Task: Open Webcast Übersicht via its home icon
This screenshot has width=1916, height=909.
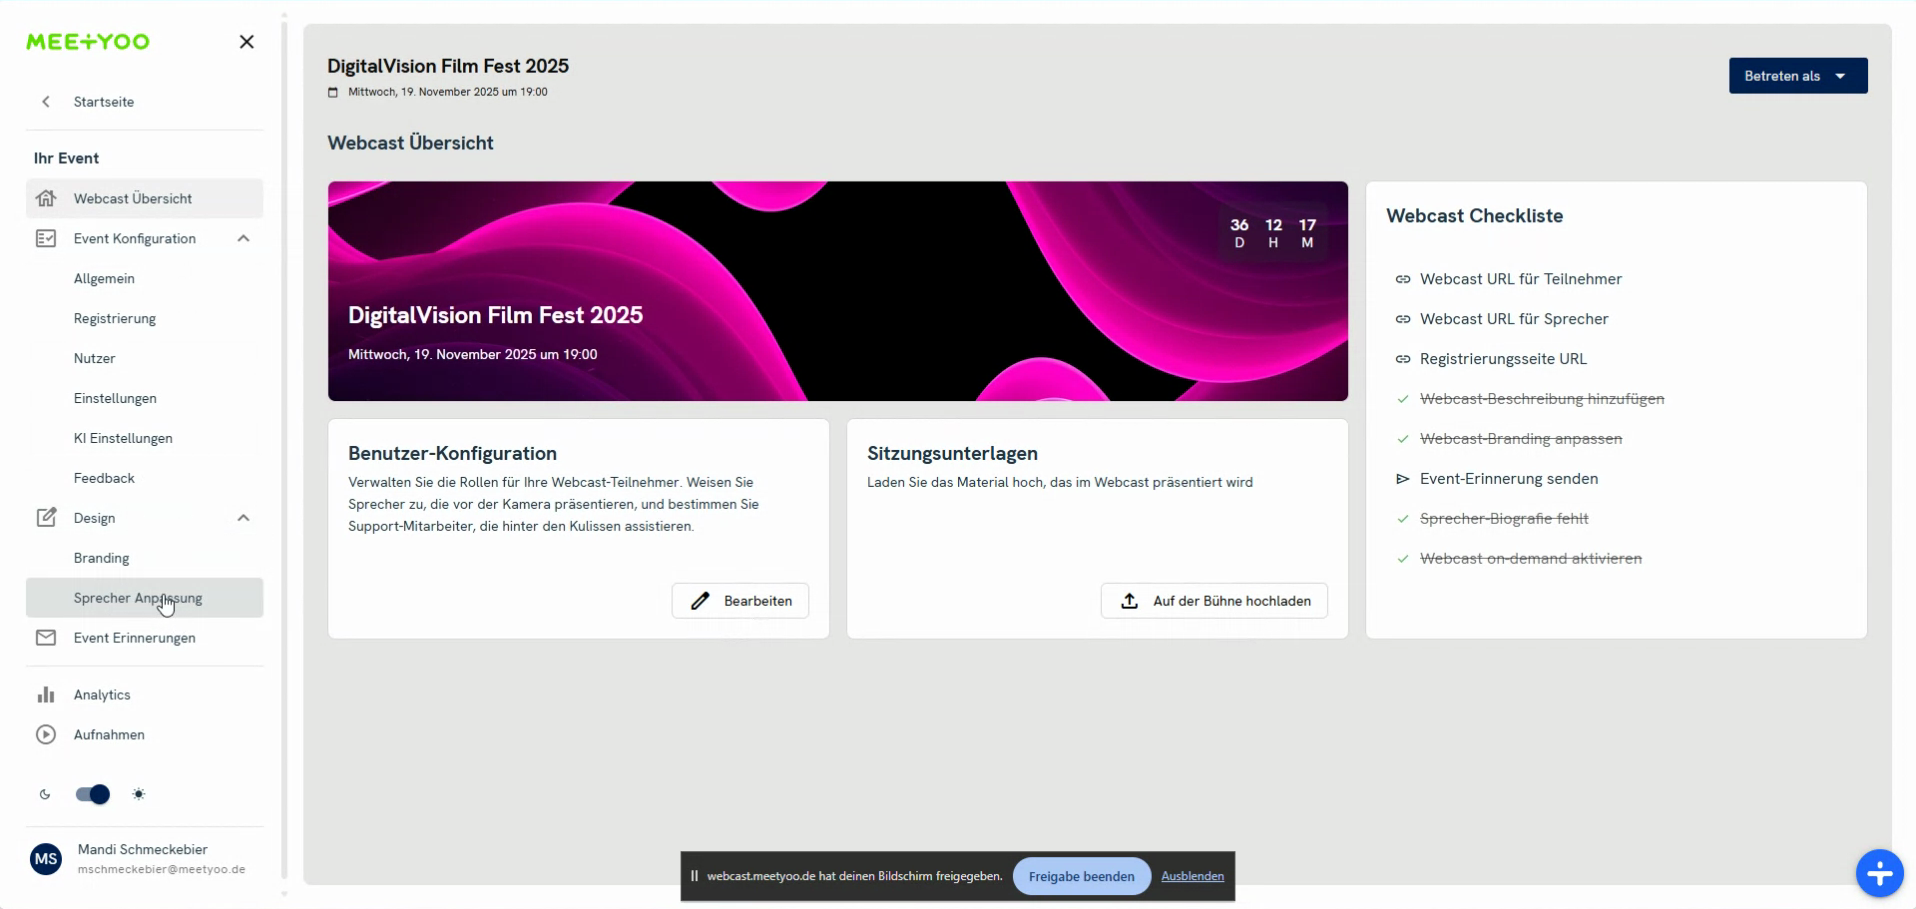Action: tap(46, 199)
